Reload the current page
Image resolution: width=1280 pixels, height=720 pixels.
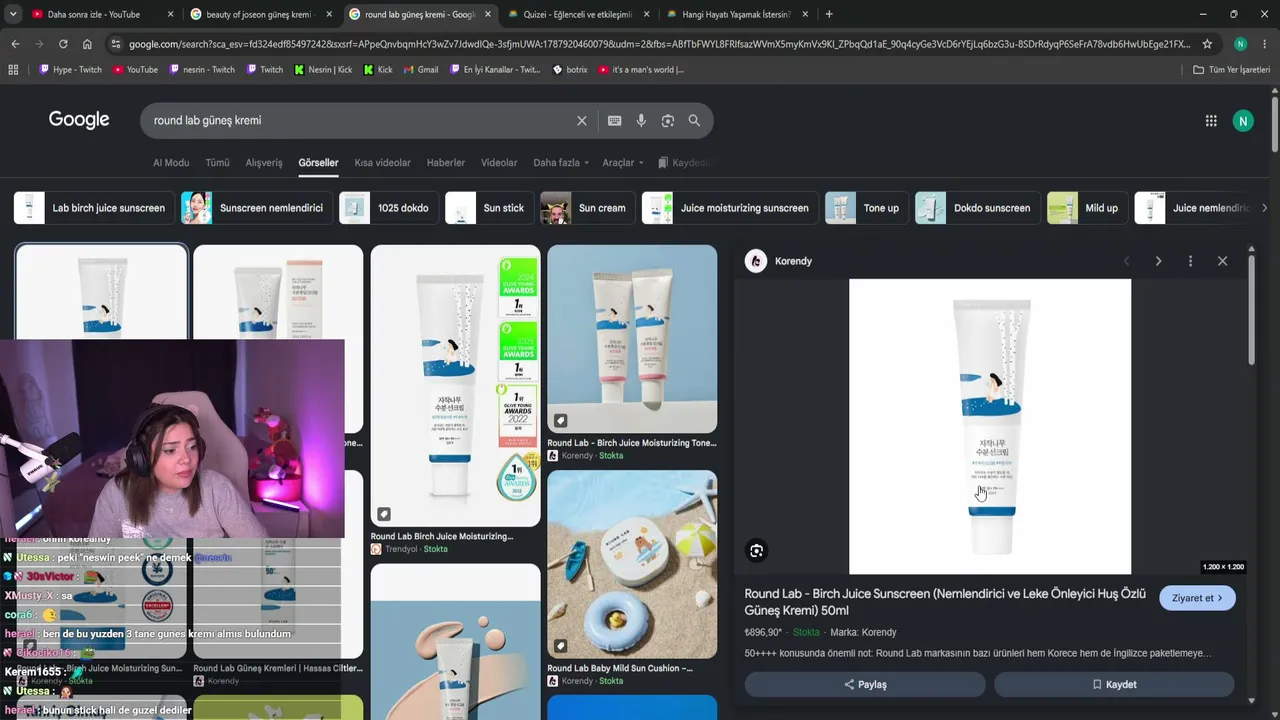pos(63,44)
